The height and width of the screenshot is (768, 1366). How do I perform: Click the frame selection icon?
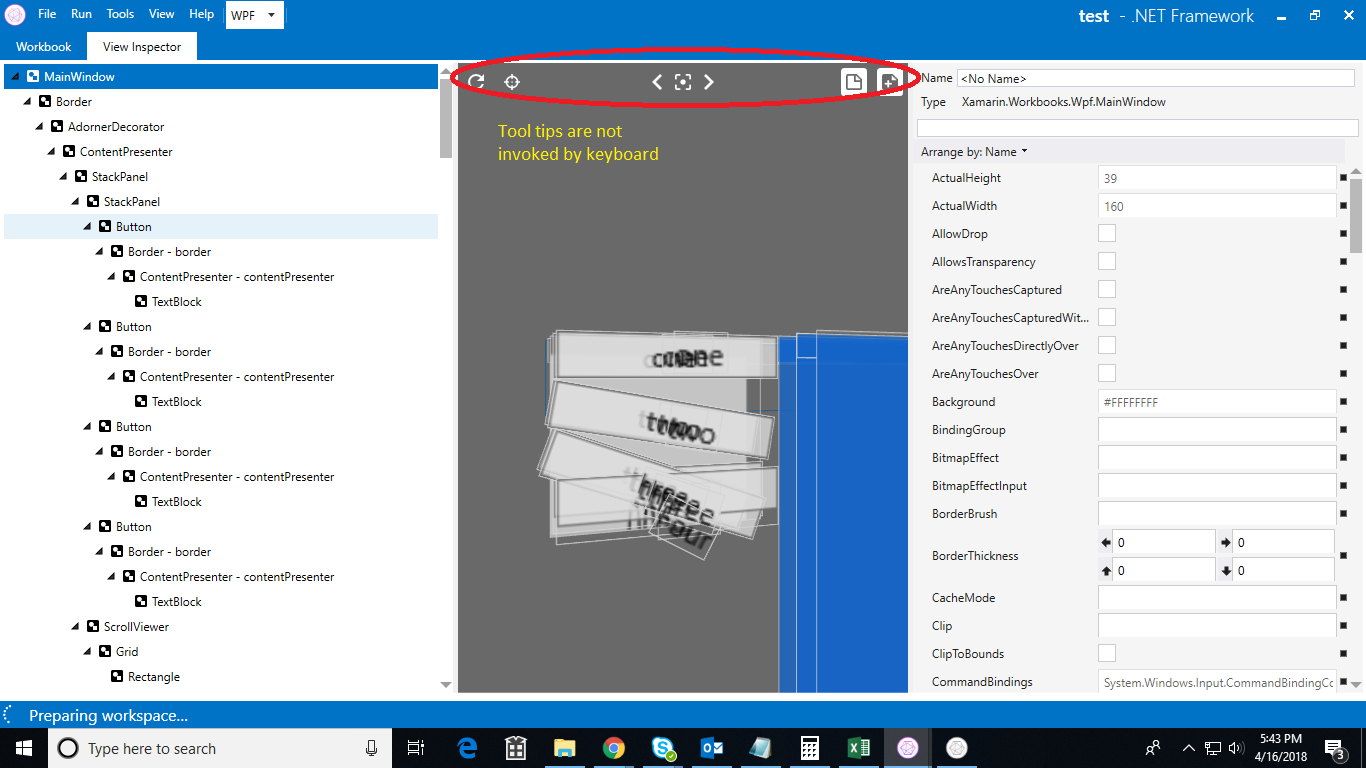tap(683, 82)
